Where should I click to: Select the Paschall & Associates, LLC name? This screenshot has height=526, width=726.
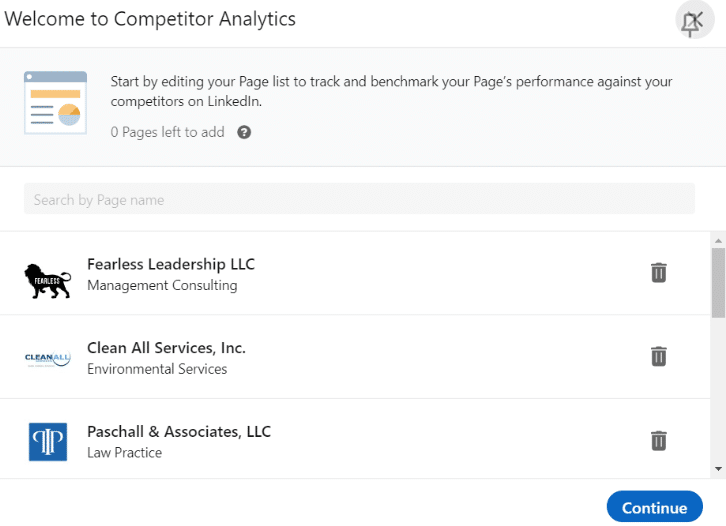pyautogui.click(x=179, y=432)
